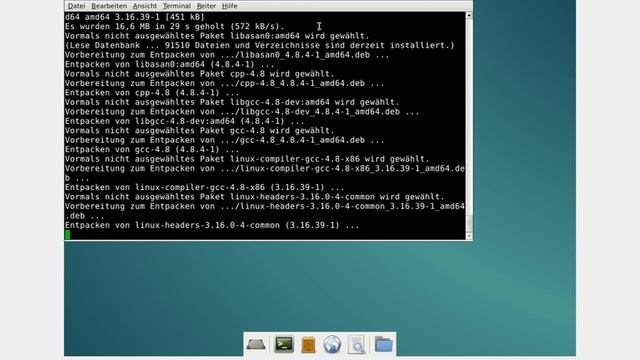Click the line 'Entpacken von cpp-4.8 (4.8.4-1)'
Viewport: 640px width, 360px height.
tap(152, 93)
